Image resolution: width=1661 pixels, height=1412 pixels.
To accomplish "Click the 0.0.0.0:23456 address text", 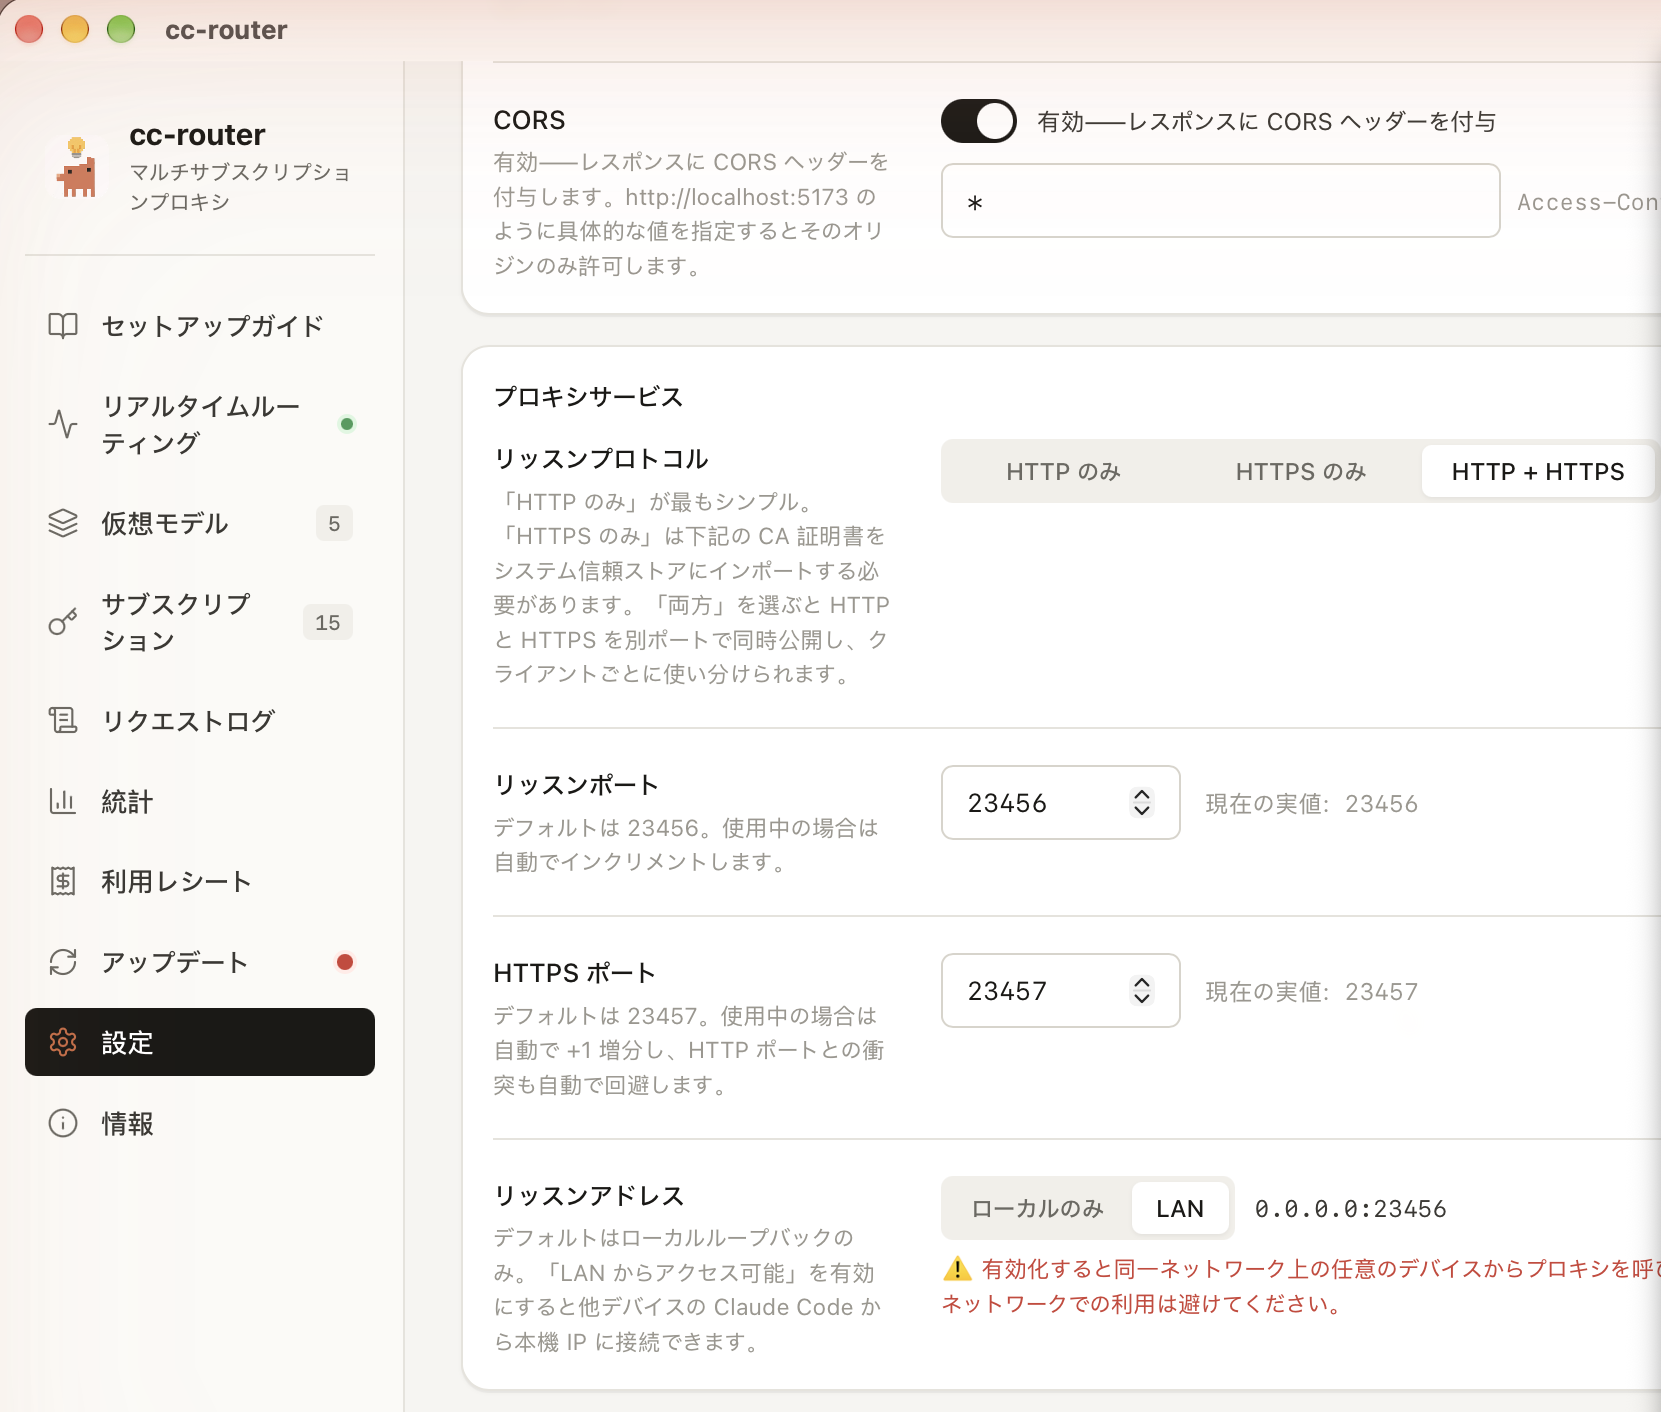I will tap(1350, 1209).
